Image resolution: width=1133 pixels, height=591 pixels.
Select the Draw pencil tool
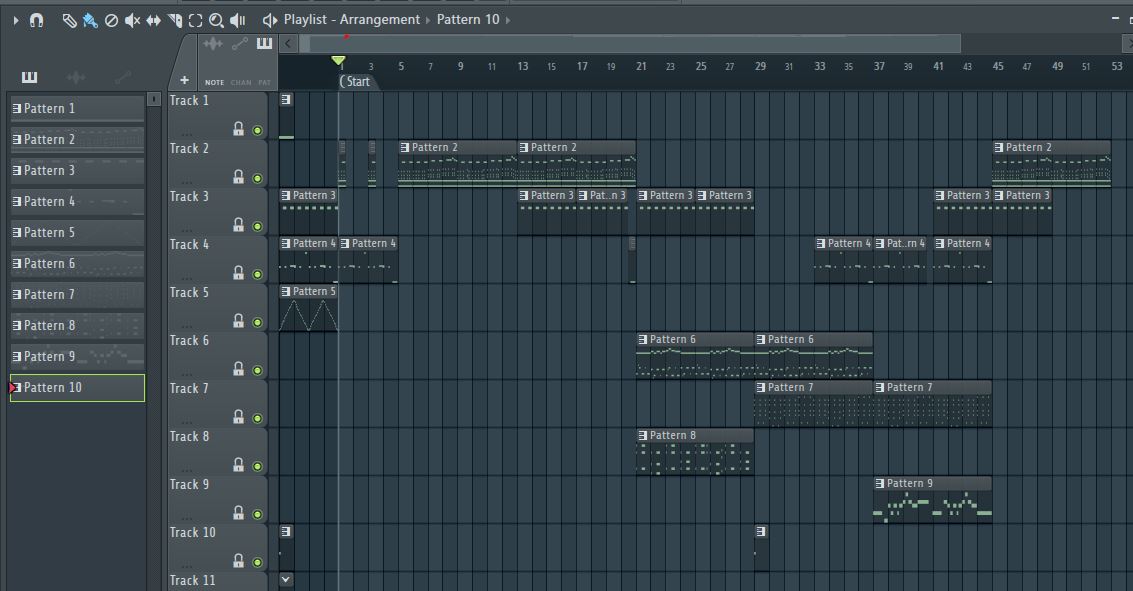(x=69, y=21)
